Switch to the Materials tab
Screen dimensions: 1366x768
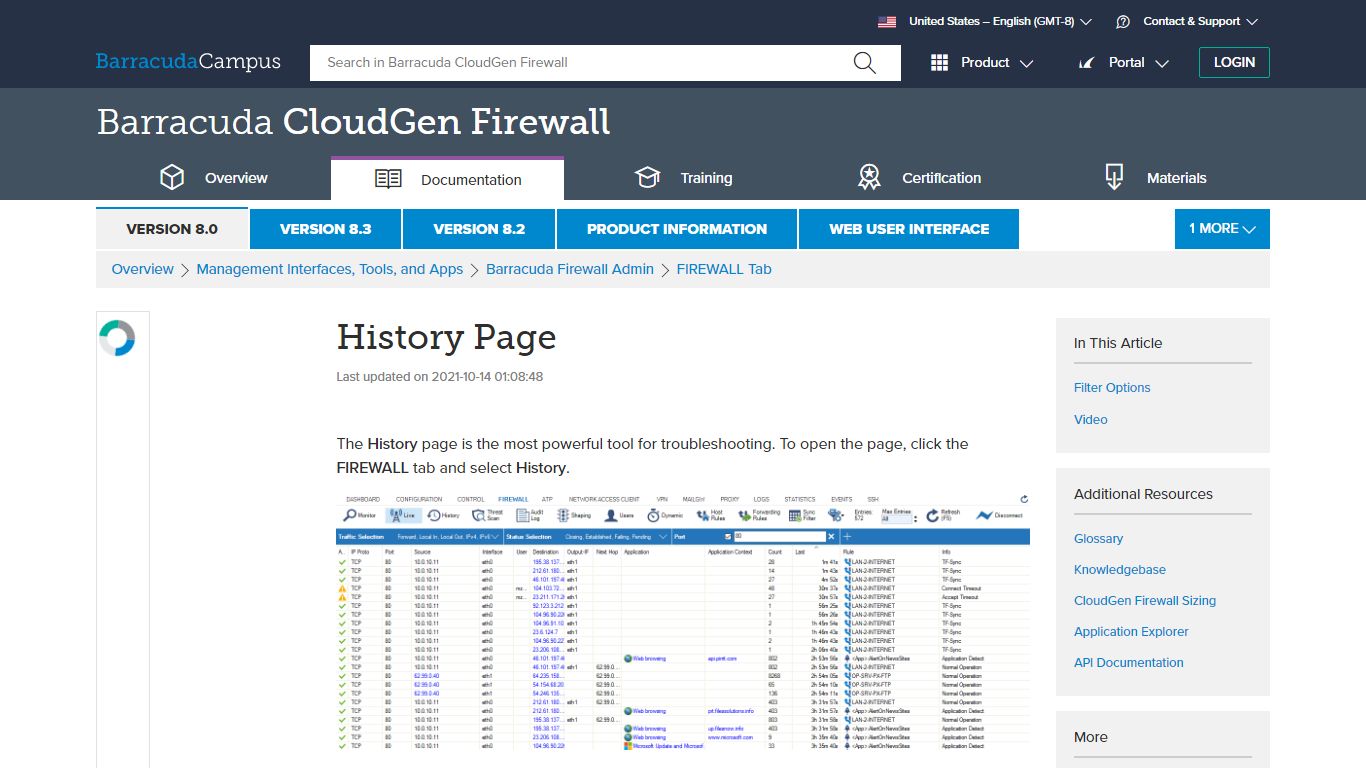1155,178
